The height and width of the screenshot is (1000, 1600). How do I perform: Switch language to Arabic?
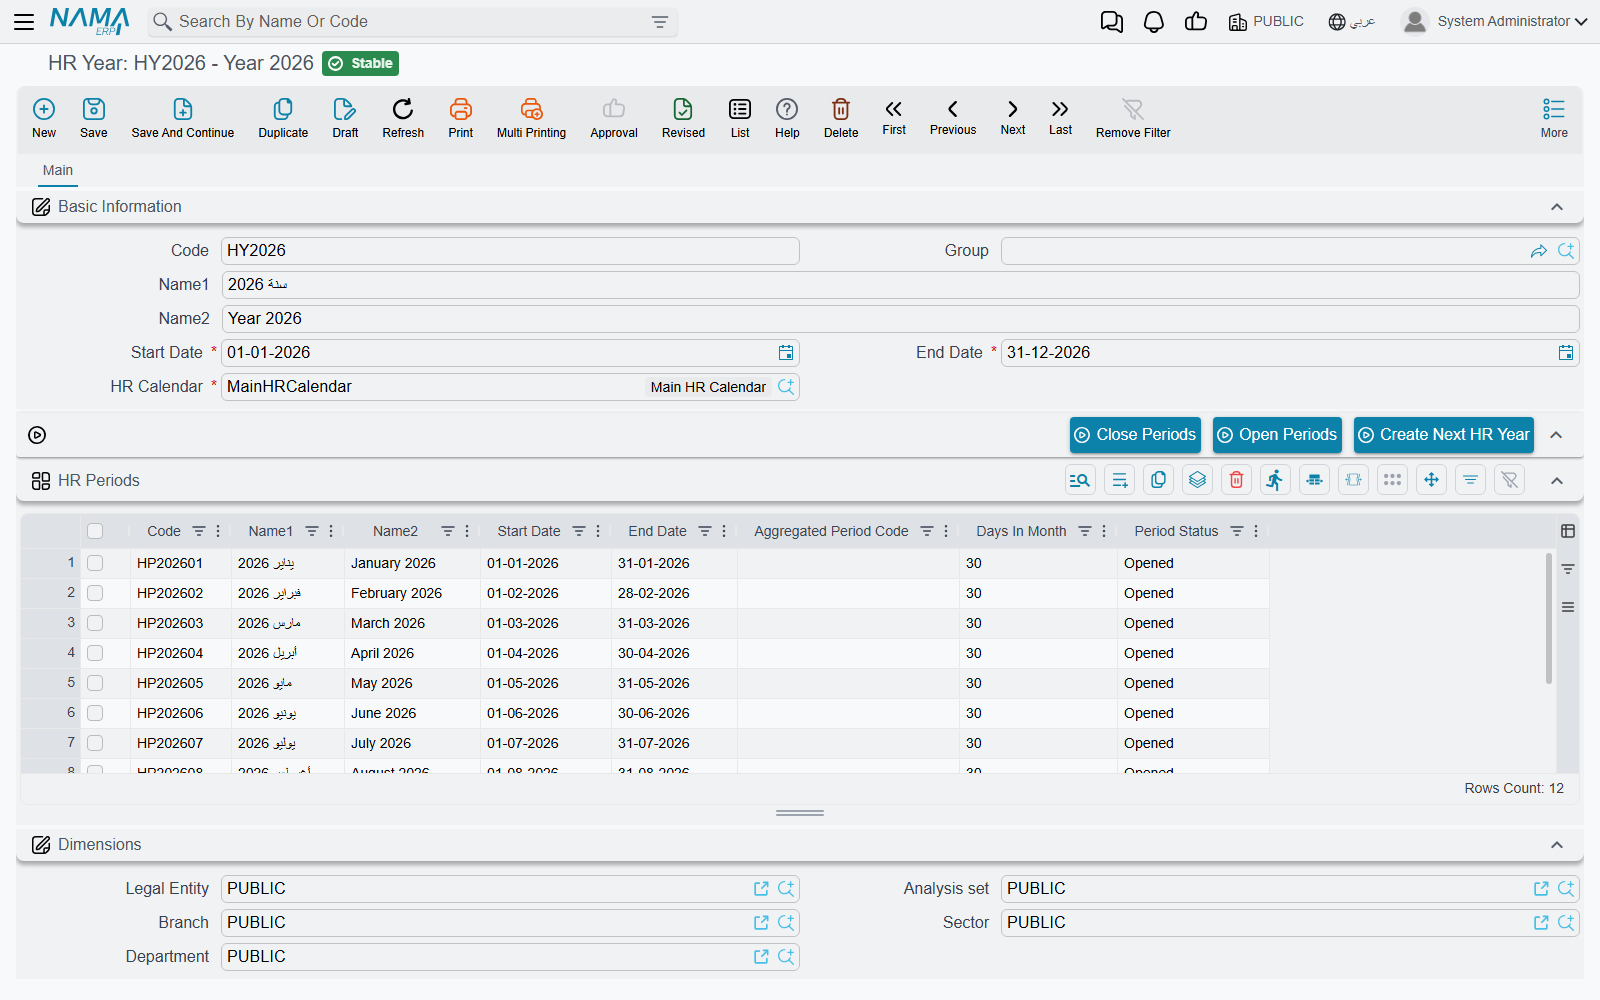[1352, 22]
